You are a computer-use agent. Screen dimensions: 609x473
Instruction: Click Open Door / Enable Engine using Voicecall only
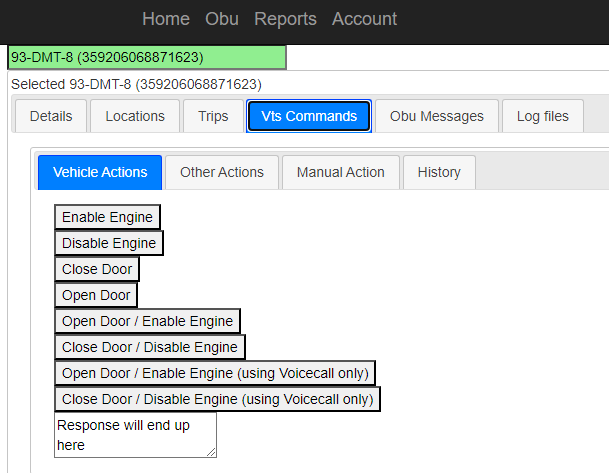coord(215,373)
